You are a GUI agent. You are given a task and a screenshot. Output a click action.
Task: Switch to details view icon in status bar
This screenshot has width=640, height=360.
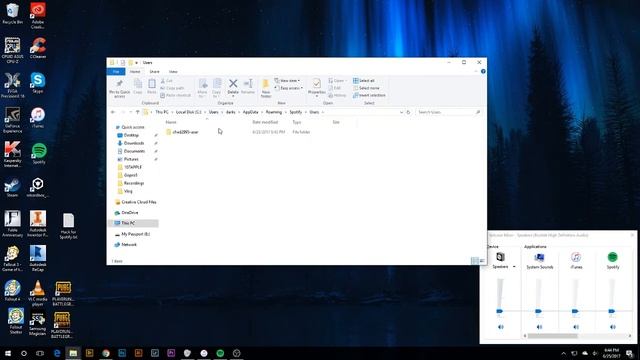click(x=474, y=260)
